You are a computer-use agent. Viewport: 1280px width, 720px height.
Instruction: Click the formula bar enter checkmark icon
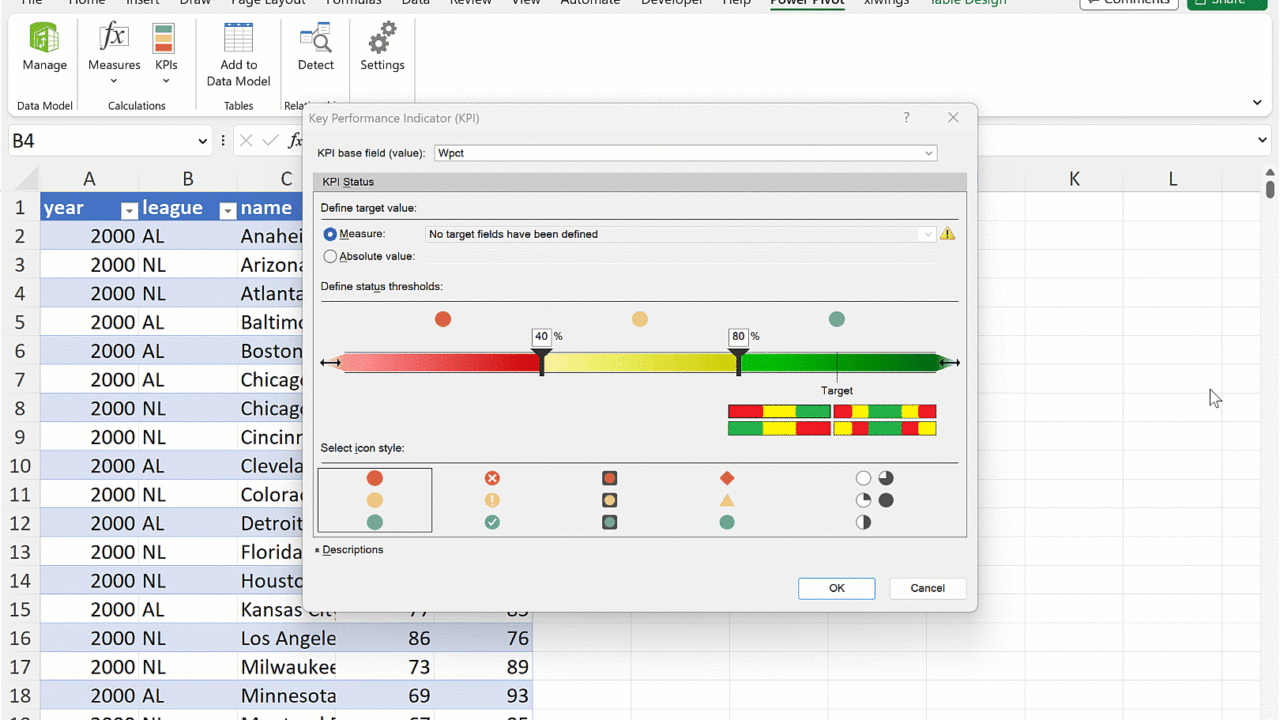(270, 141)
